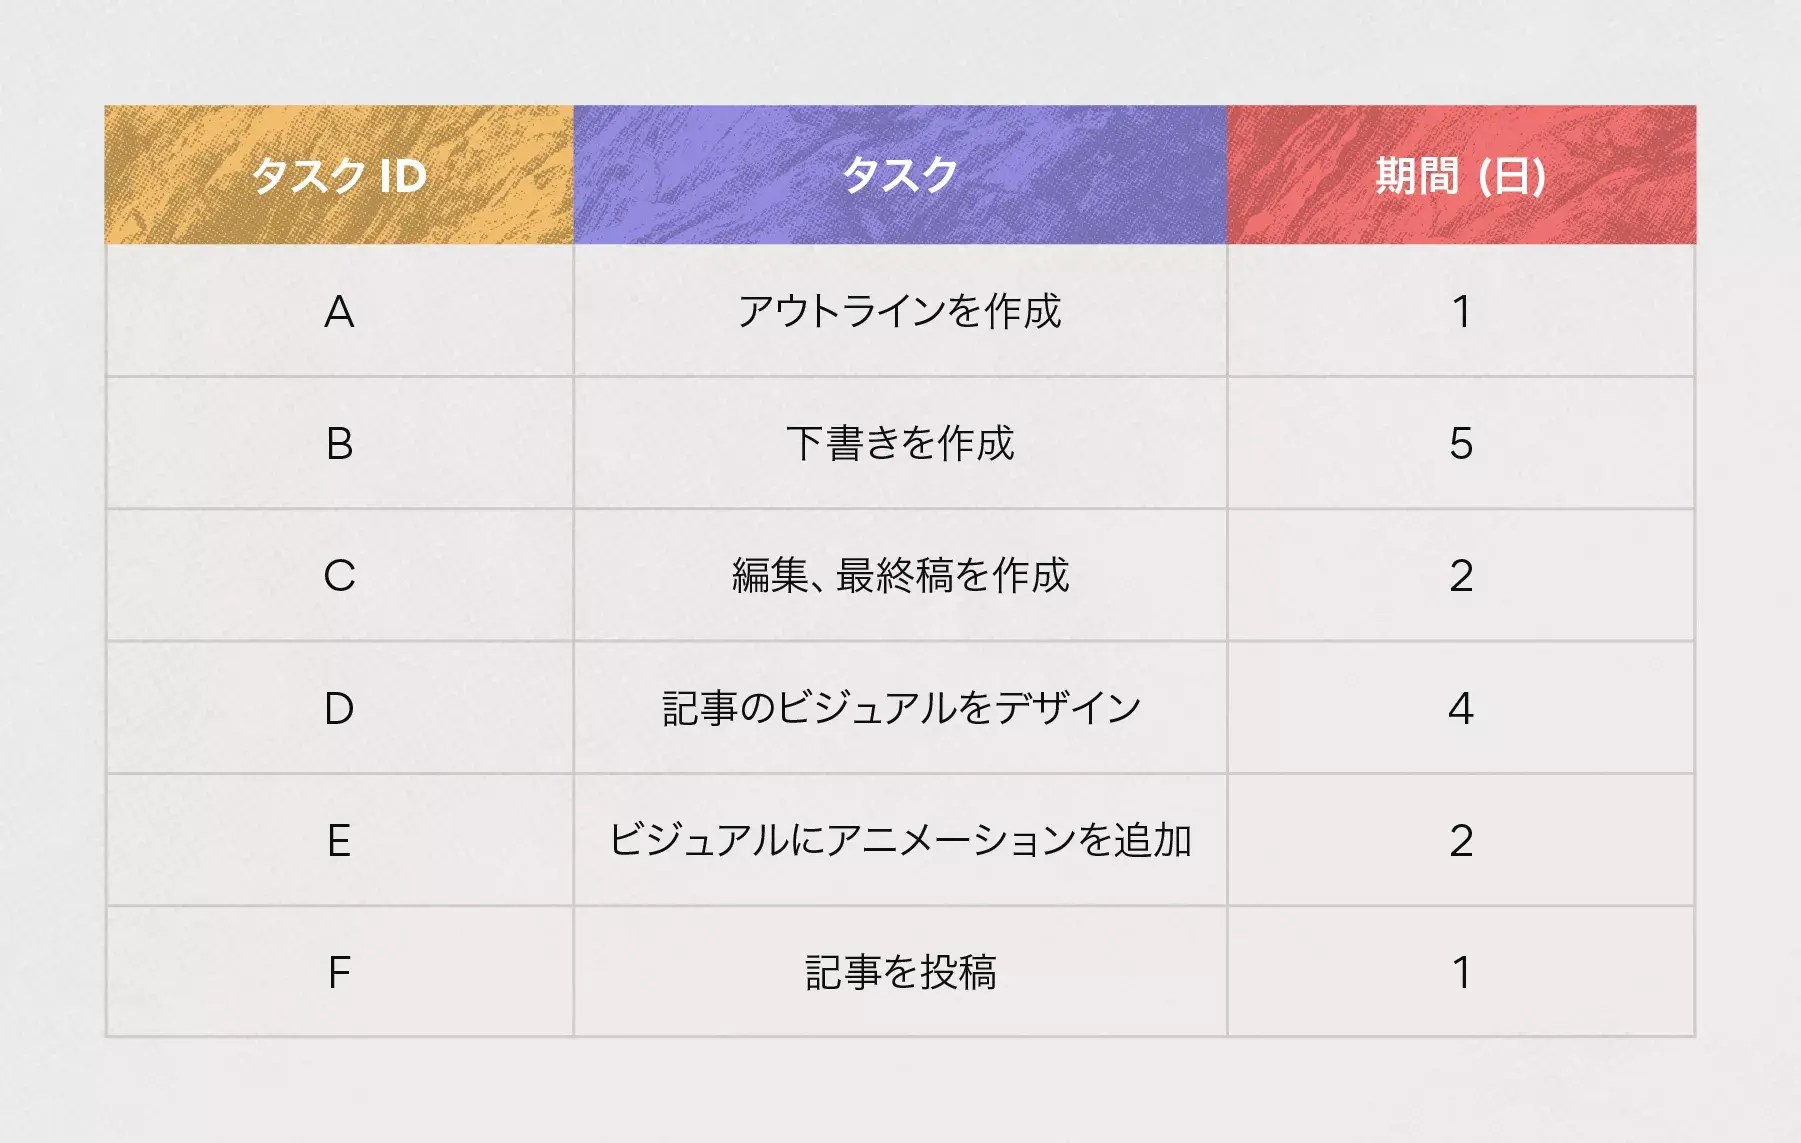Click duration value 1 for task A
The height and width of the screenshot is (1143, 1801).
(x=1461, y=311)
